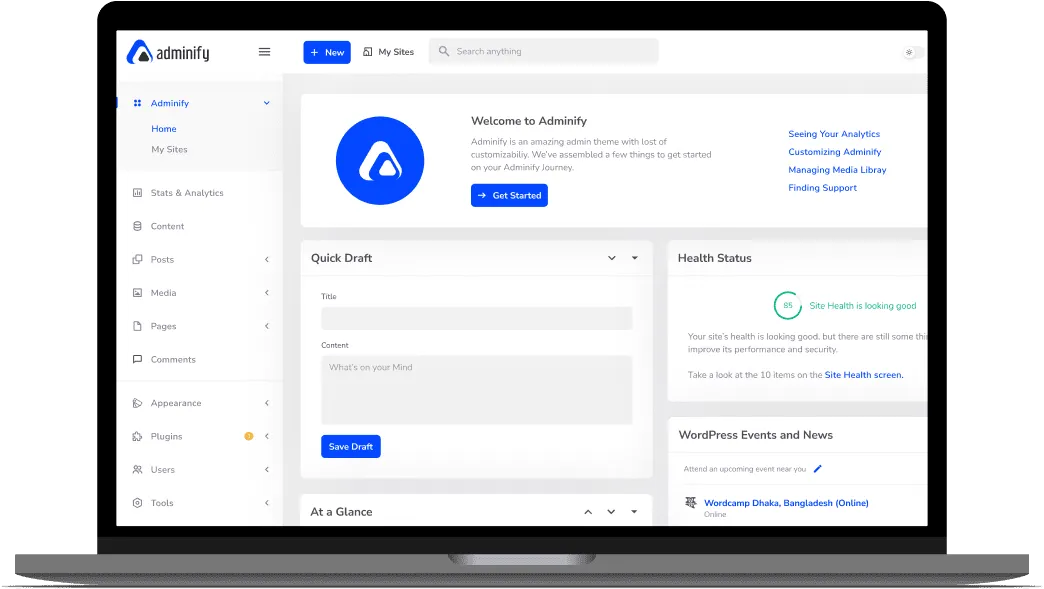Select My Sites in sidebar submenu

[x=169, y=150]
